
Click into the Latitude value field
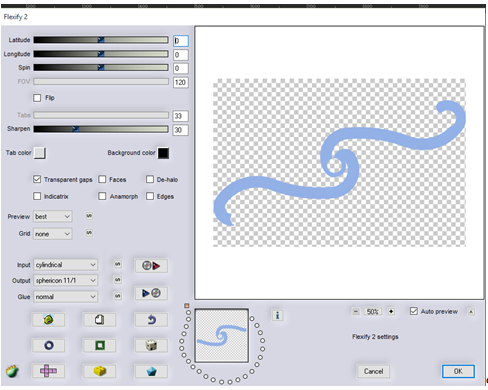click(x=181, y=41)
